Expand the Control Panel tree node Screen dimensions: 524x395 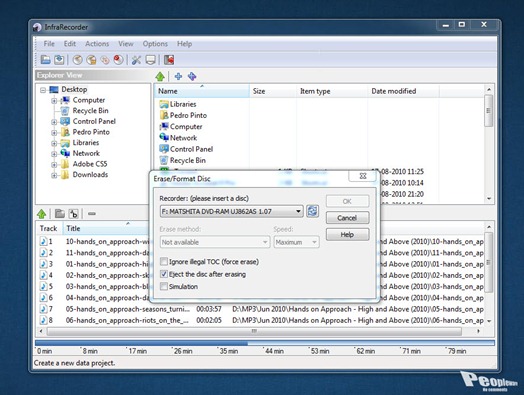[x=54, y=122]
